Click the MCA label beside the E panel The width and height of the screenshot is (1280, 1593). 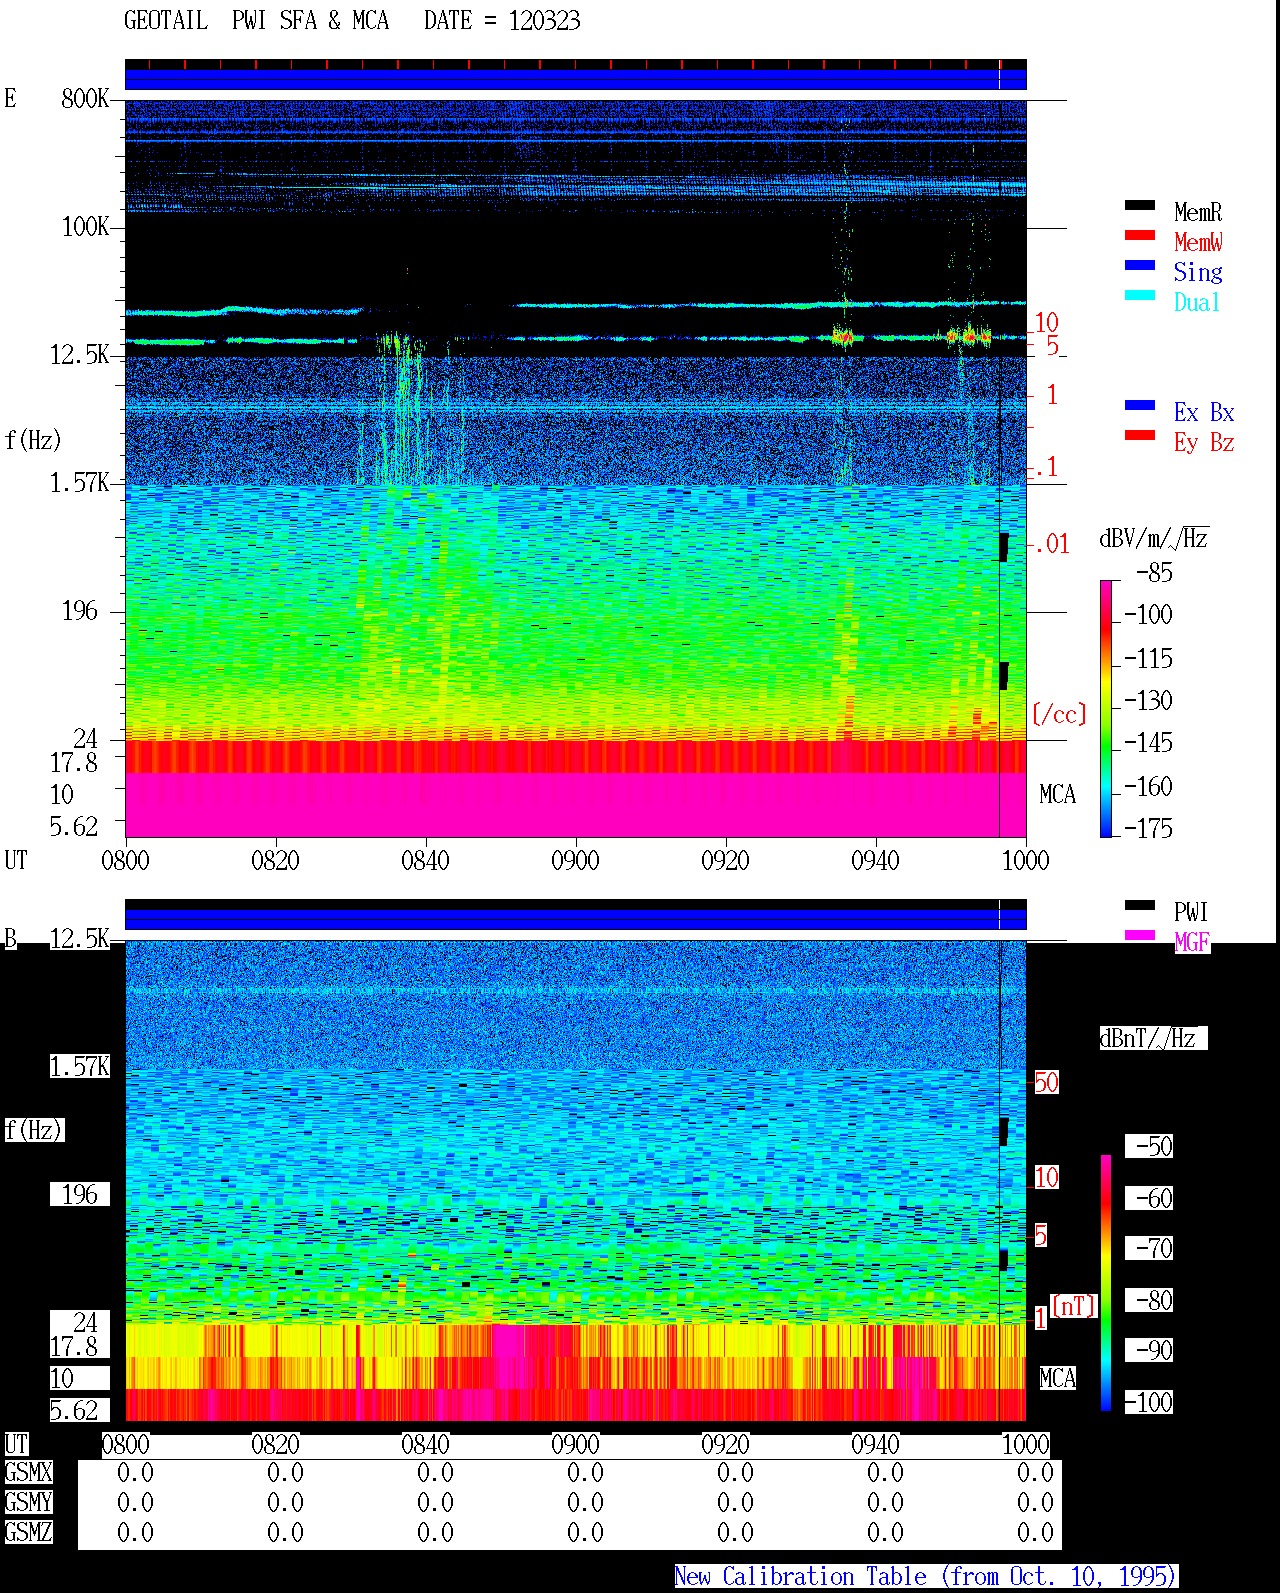1058,794
